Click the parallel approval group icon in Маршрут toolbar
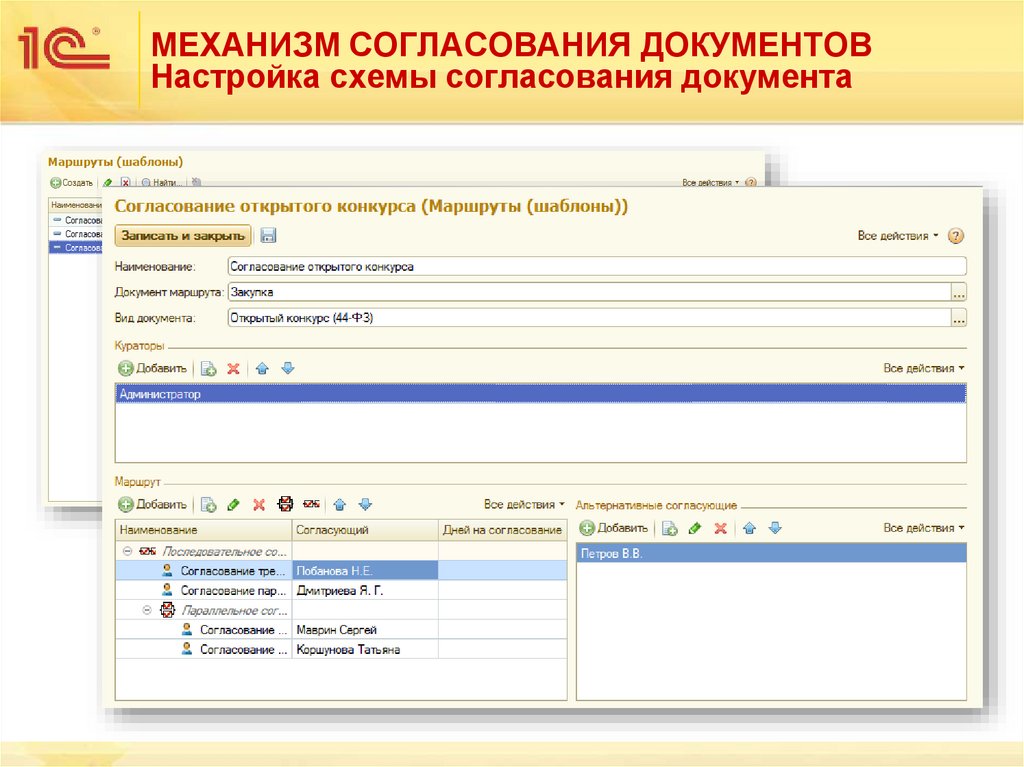The height and width of the screenshot is (767, 1024). tap(285, 504)
